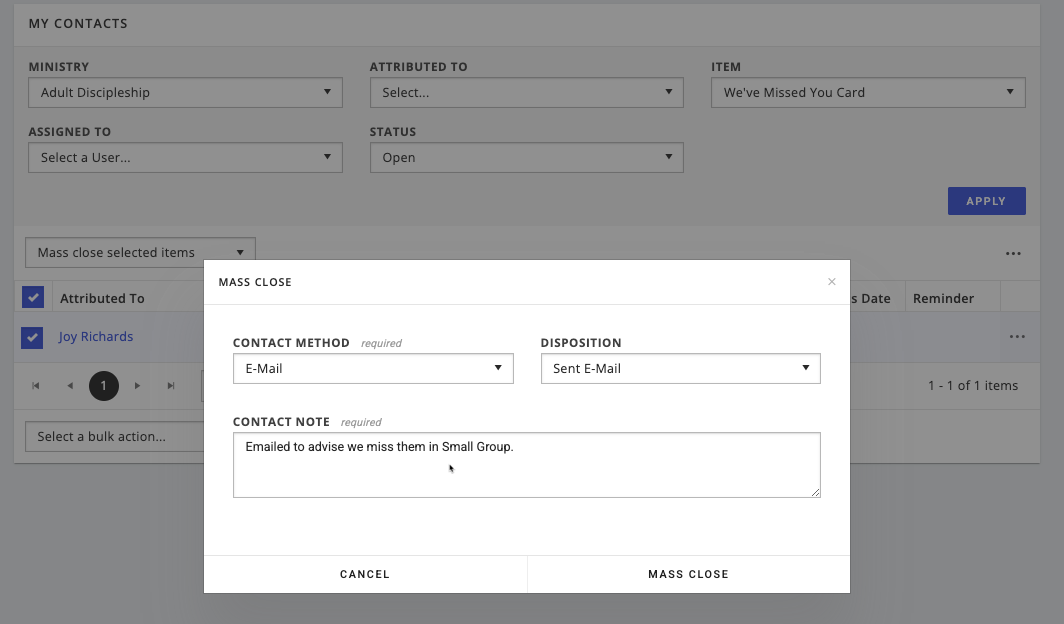Go to the next page arrow

[137, 386]
